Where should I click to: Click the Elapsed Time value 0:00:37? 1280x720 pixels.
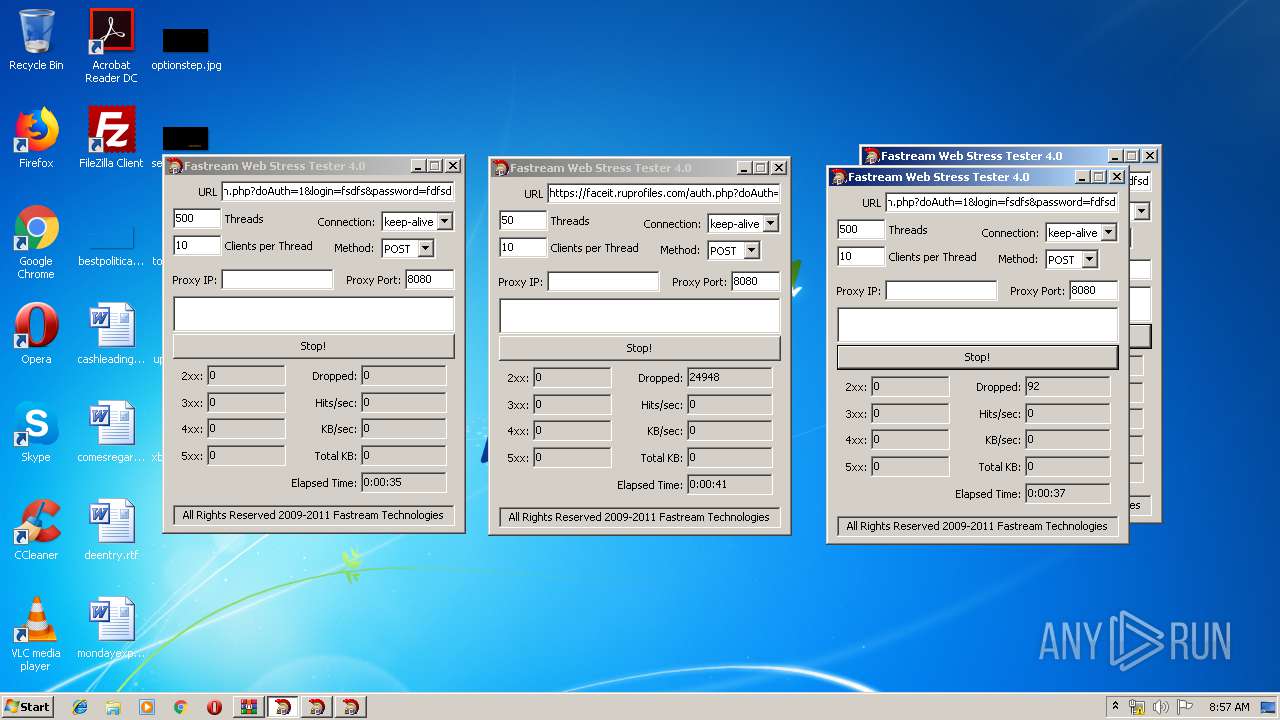[1067, 494]
